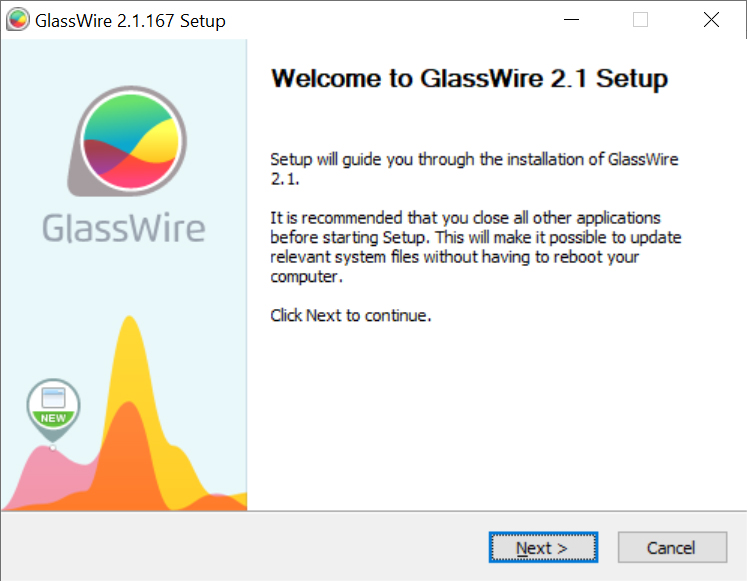Click the greyed-out maximize window button
The width and height of the screenshot is (747, 581).
(x=640, y=20)
